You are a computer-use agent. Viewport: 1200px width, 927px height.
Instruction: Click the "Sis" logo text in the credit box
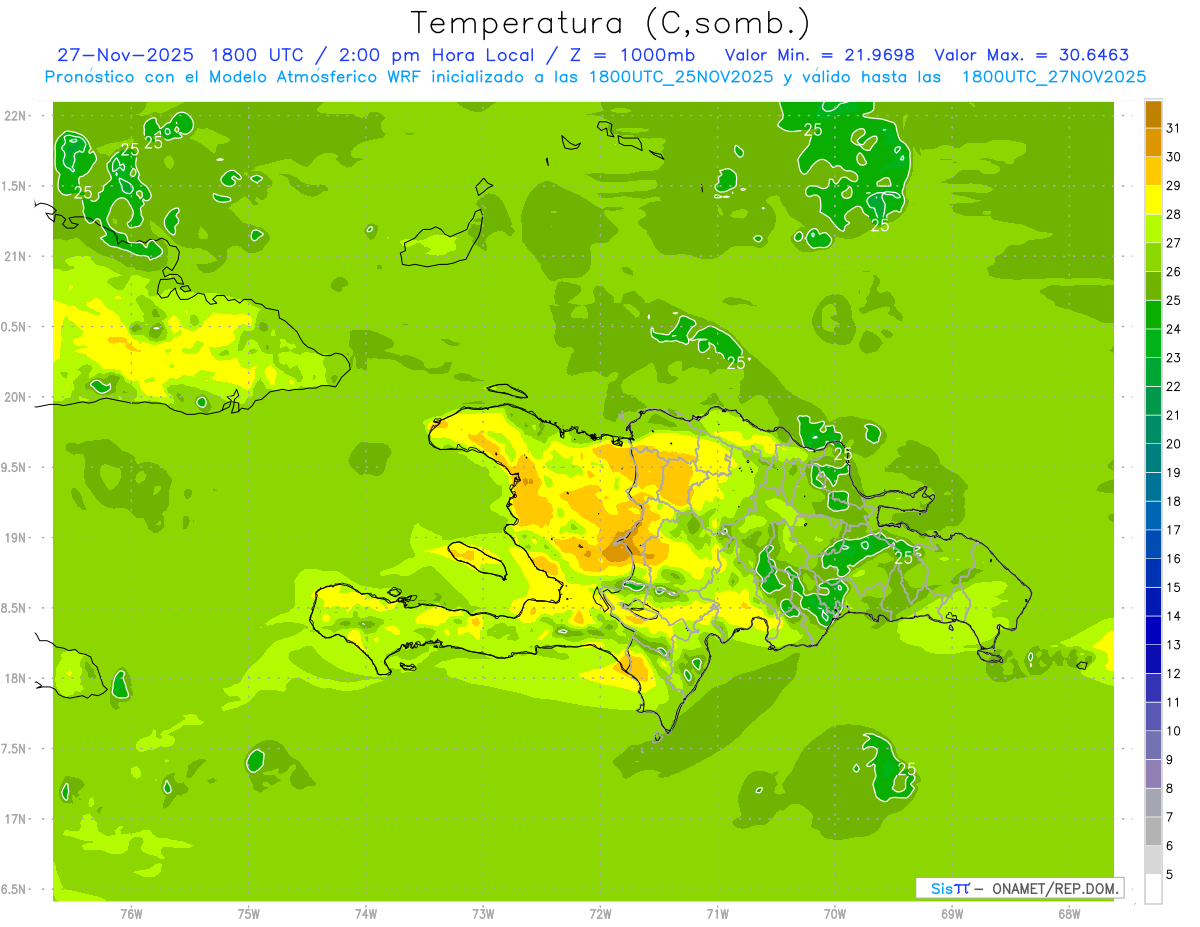point(941,888)
